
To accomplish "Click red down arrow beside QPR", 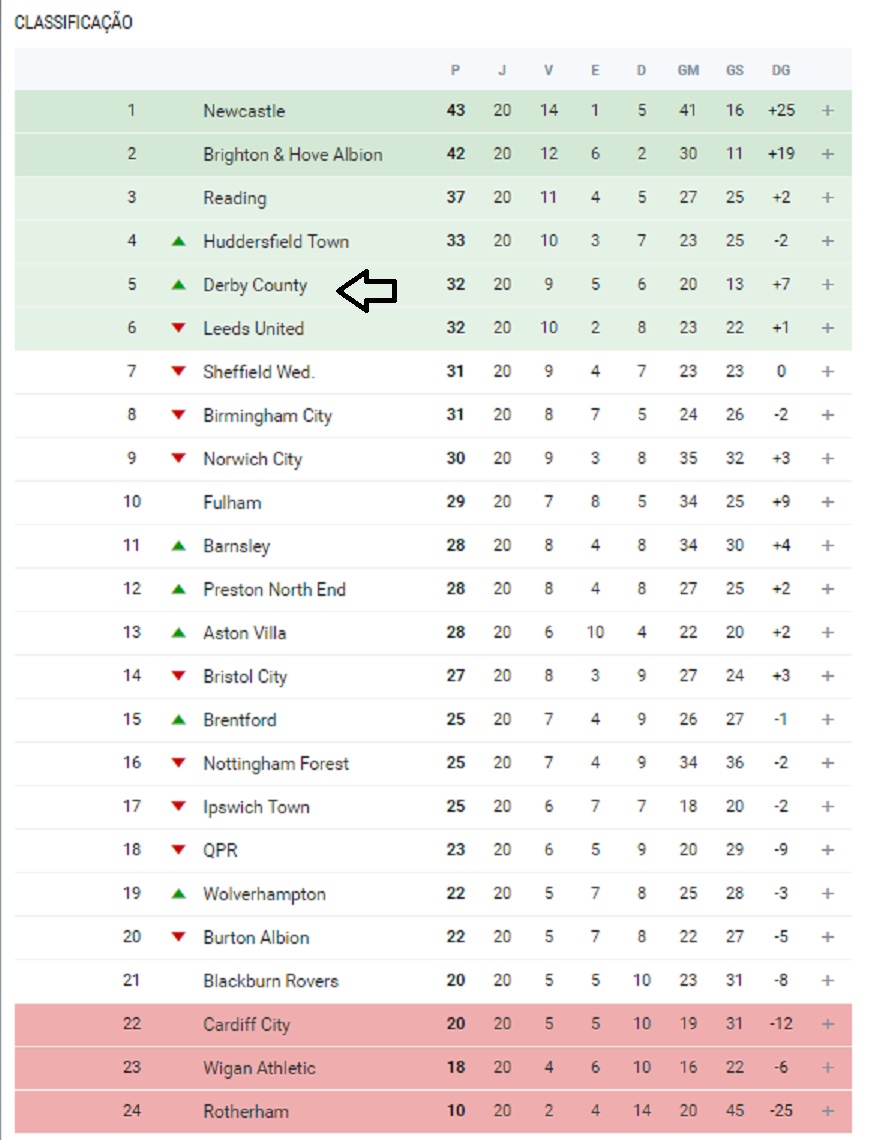I will coord(179,850).
